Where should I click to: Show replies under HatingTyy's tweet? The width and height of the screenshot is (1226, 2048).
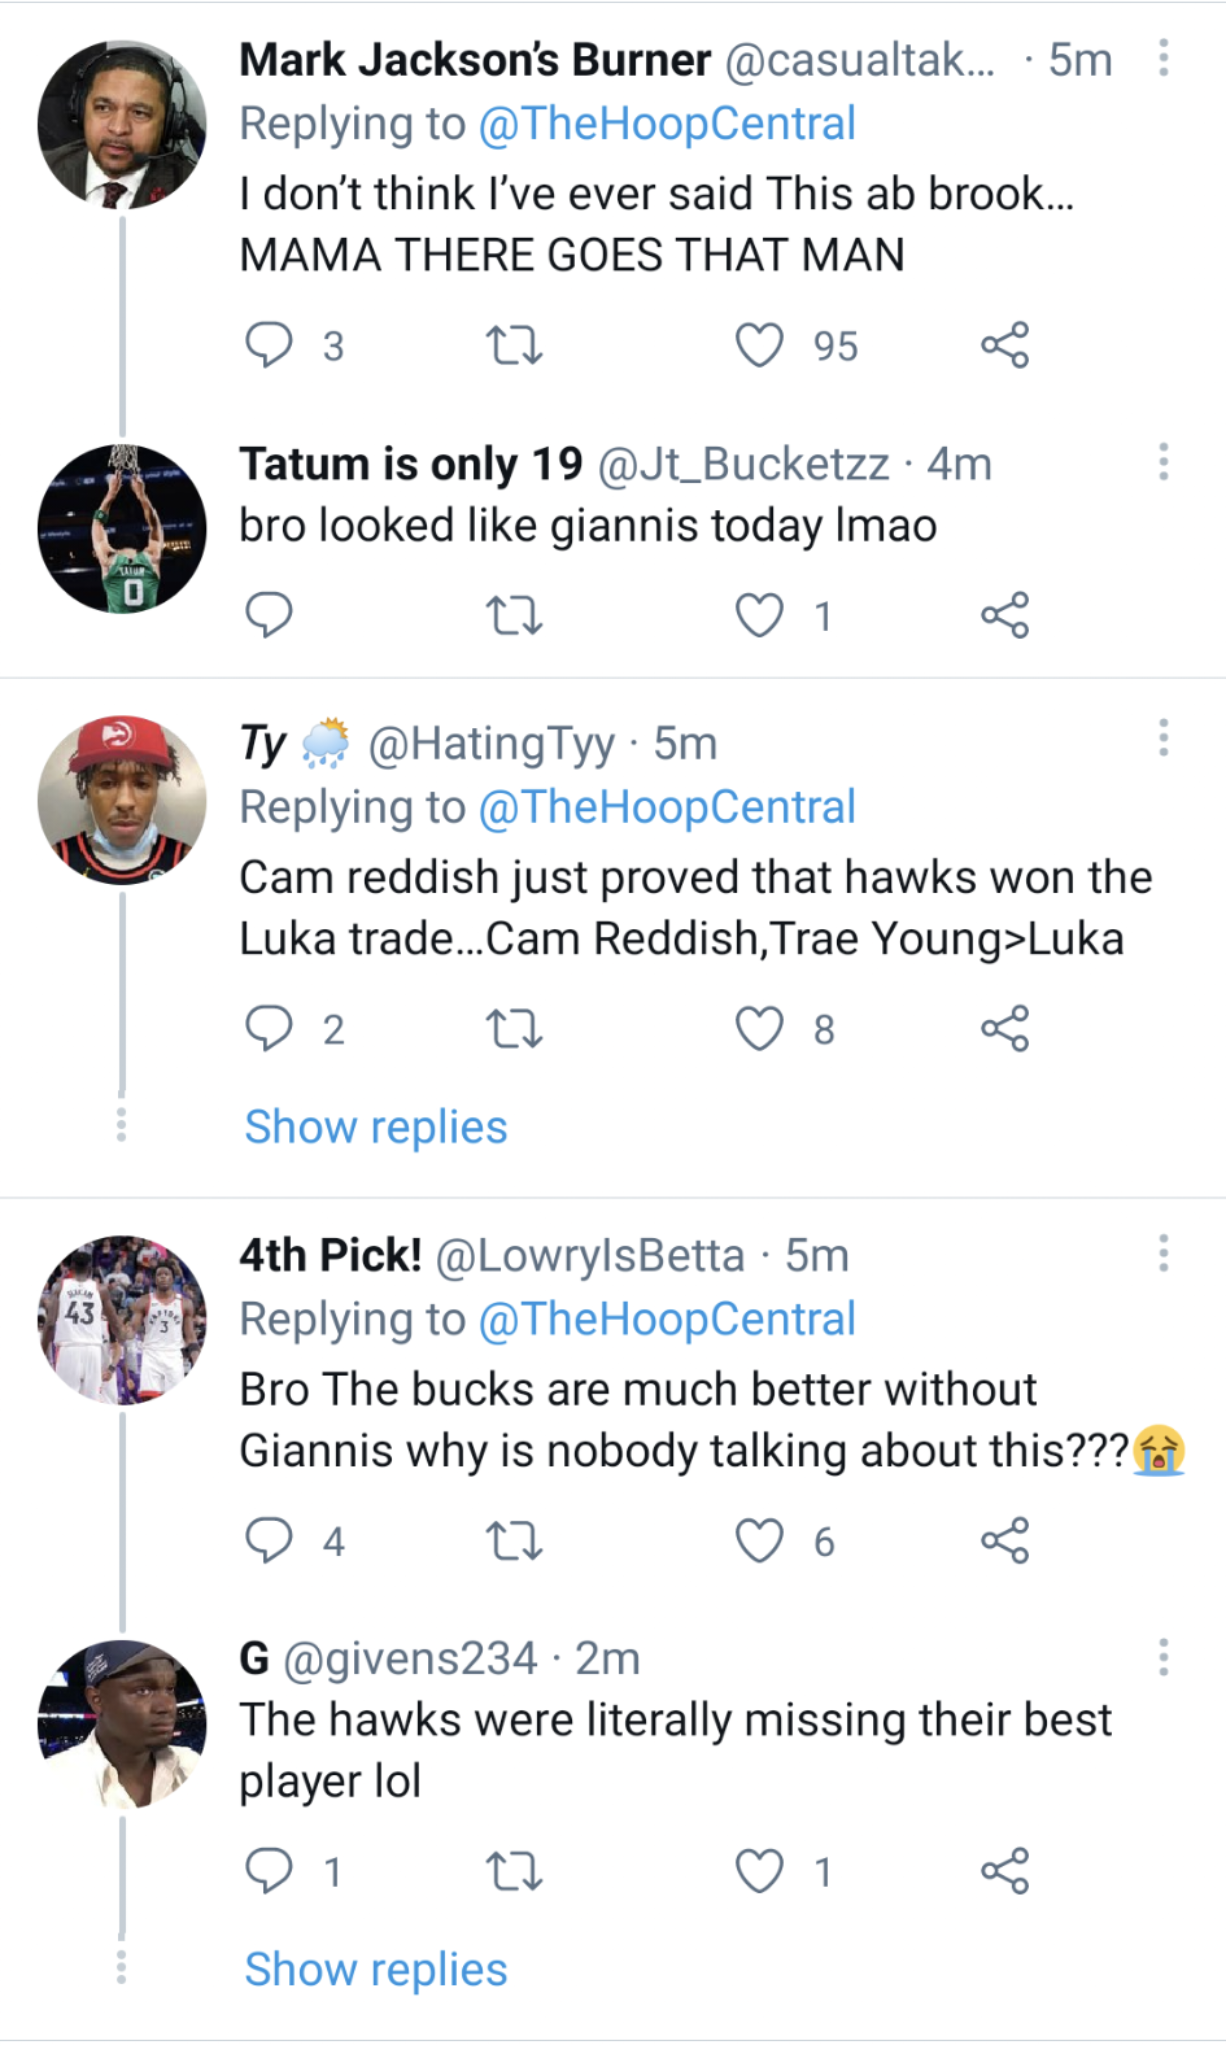tap(376, 1127)
